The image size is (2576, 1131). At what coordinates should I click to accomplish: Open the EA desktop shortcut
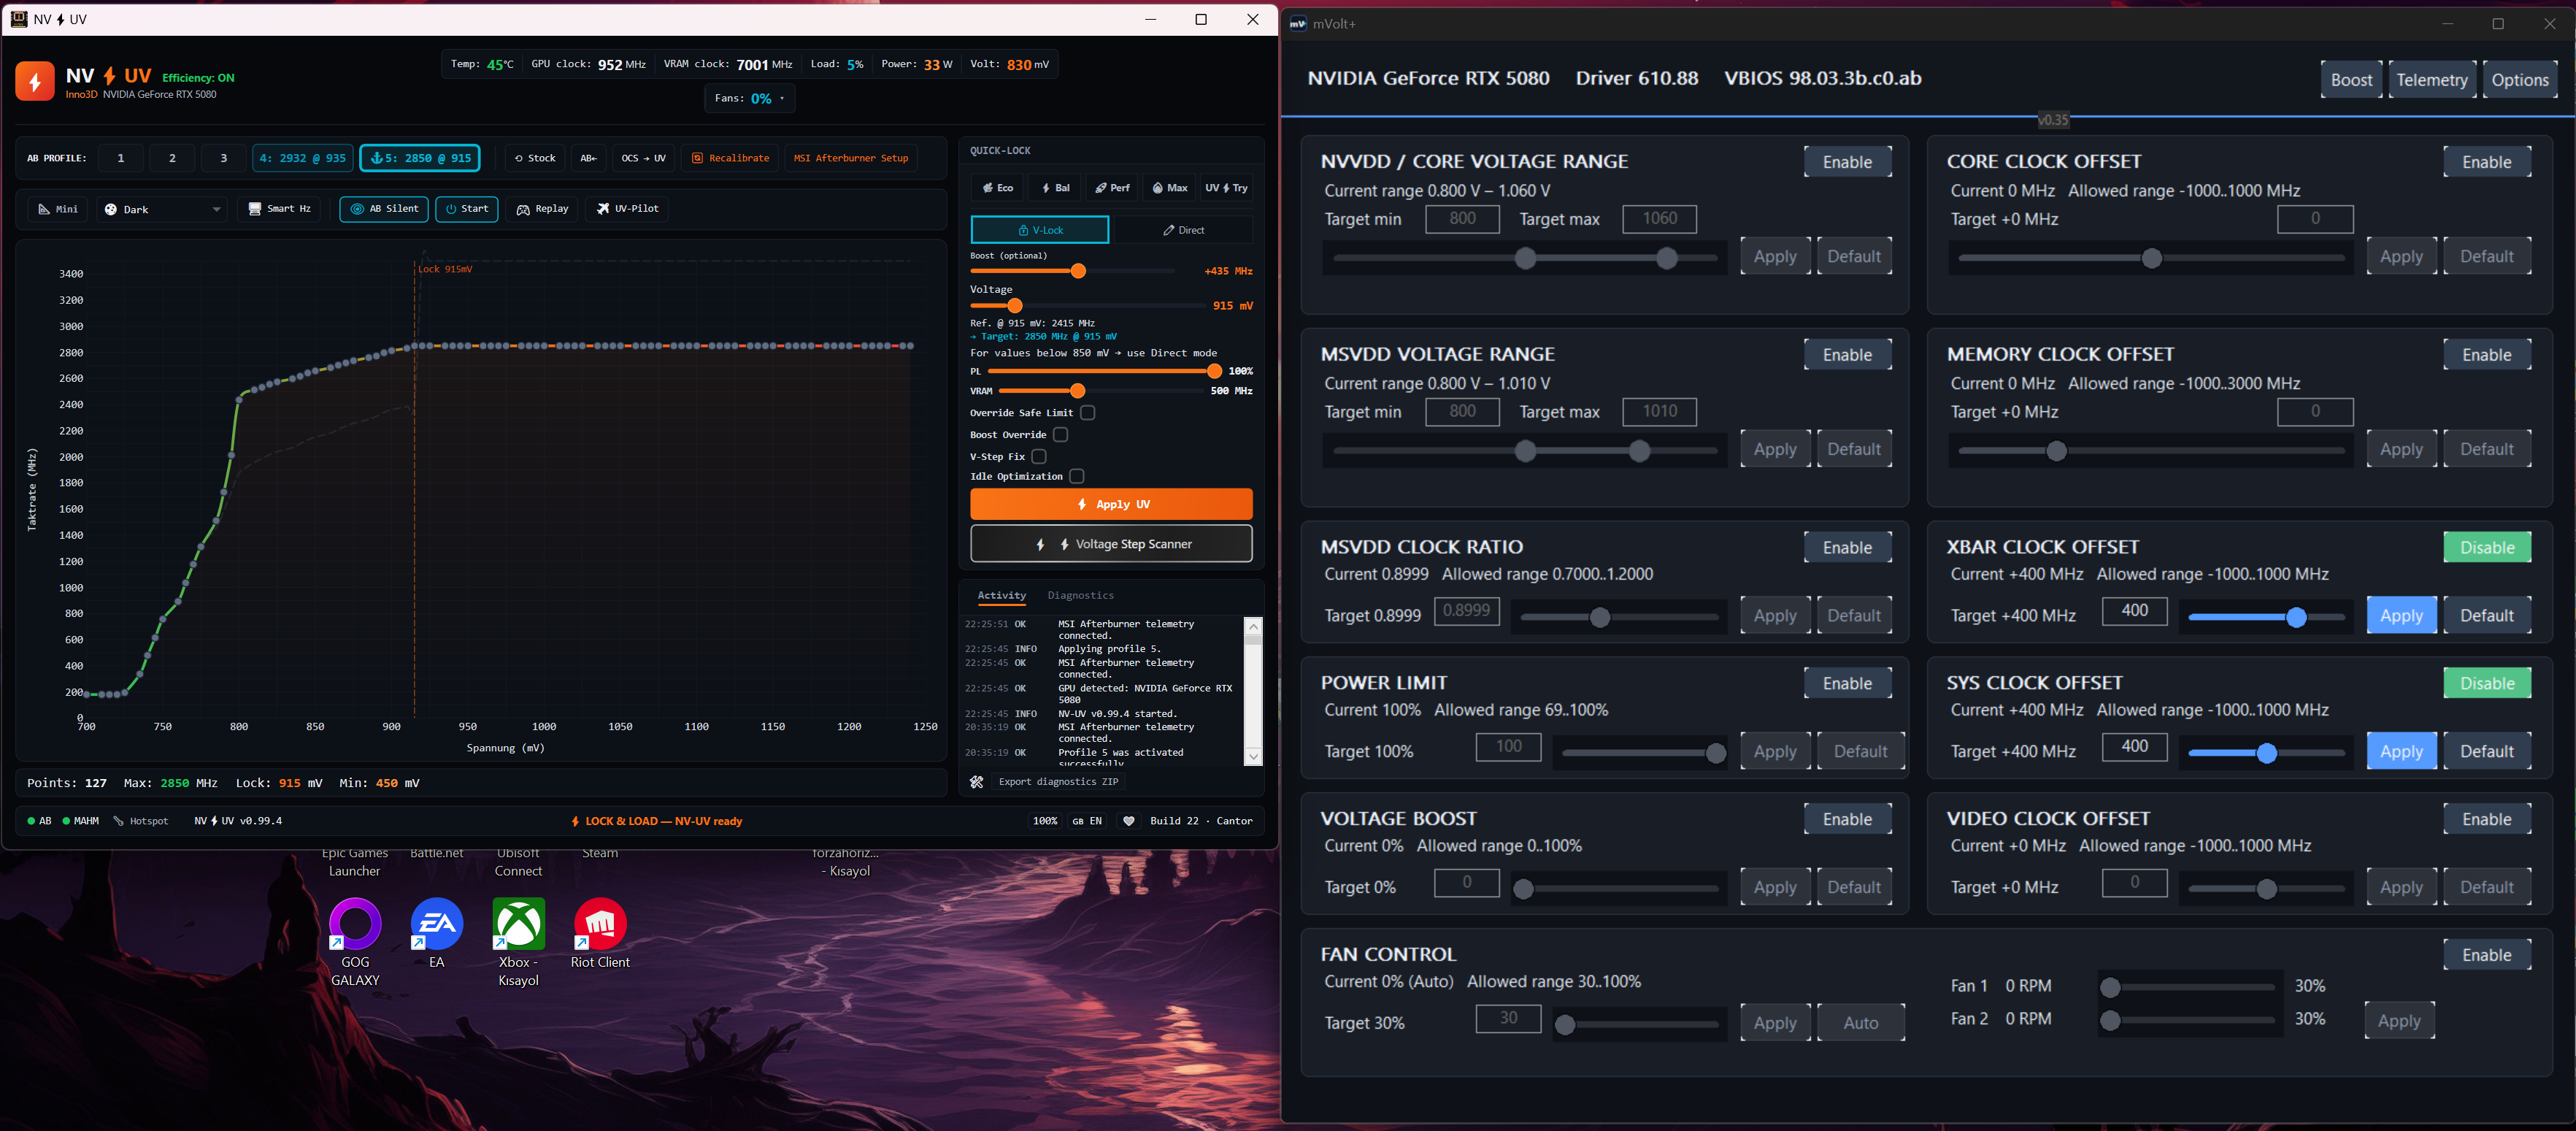(x=437, y=933)
